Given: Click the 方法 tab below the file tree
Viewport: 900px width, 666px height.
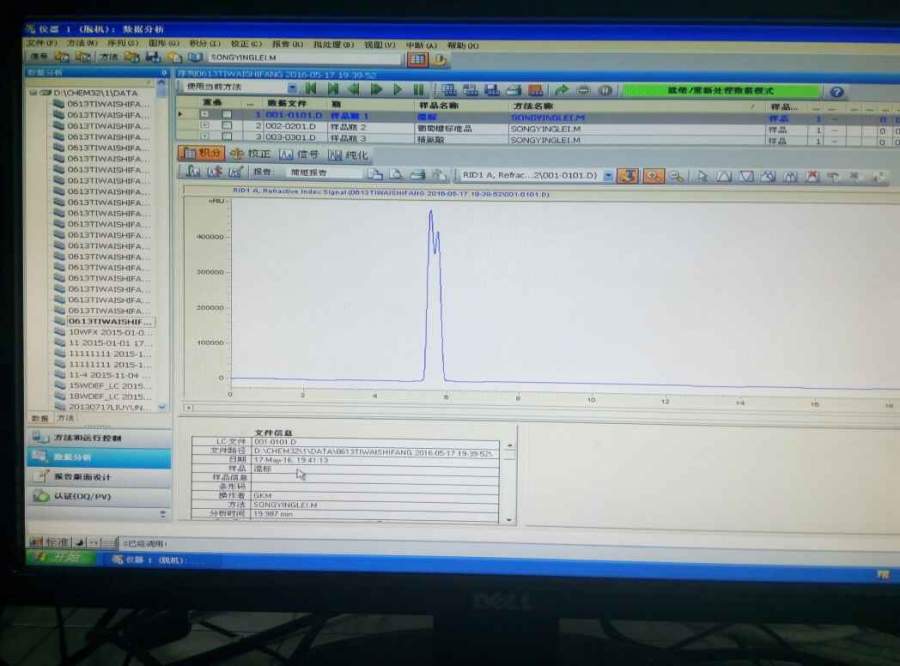Looking at the screenshot, I should click(65, 418).
